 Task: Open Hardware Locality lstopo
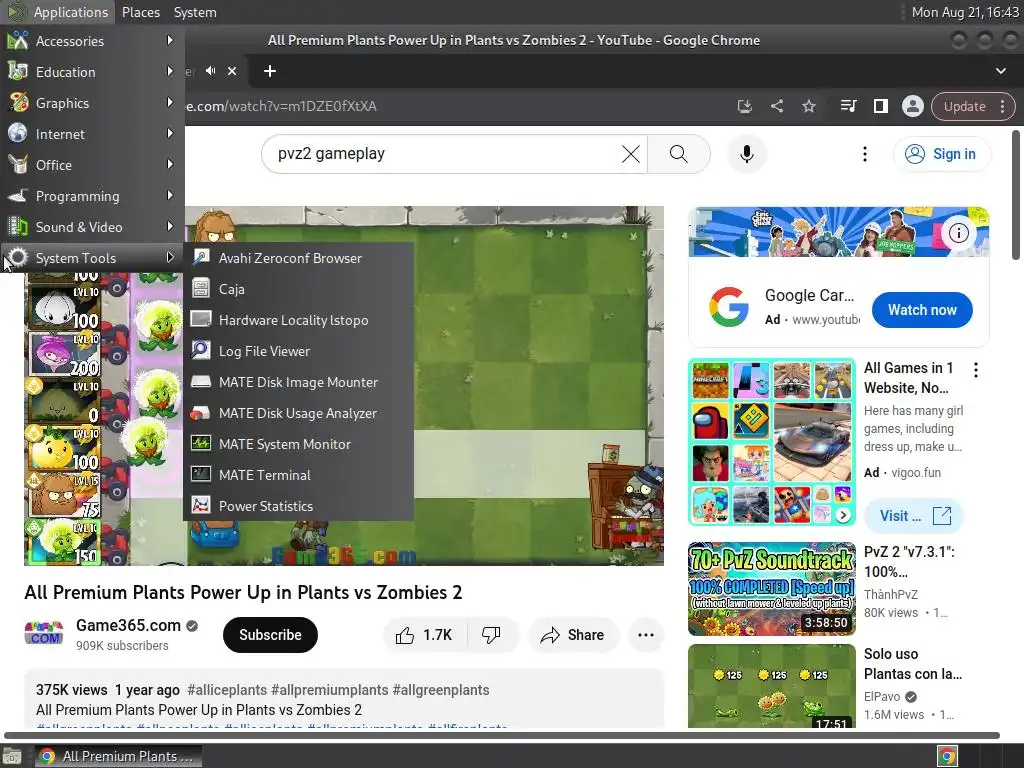click(x=298, y=320)
